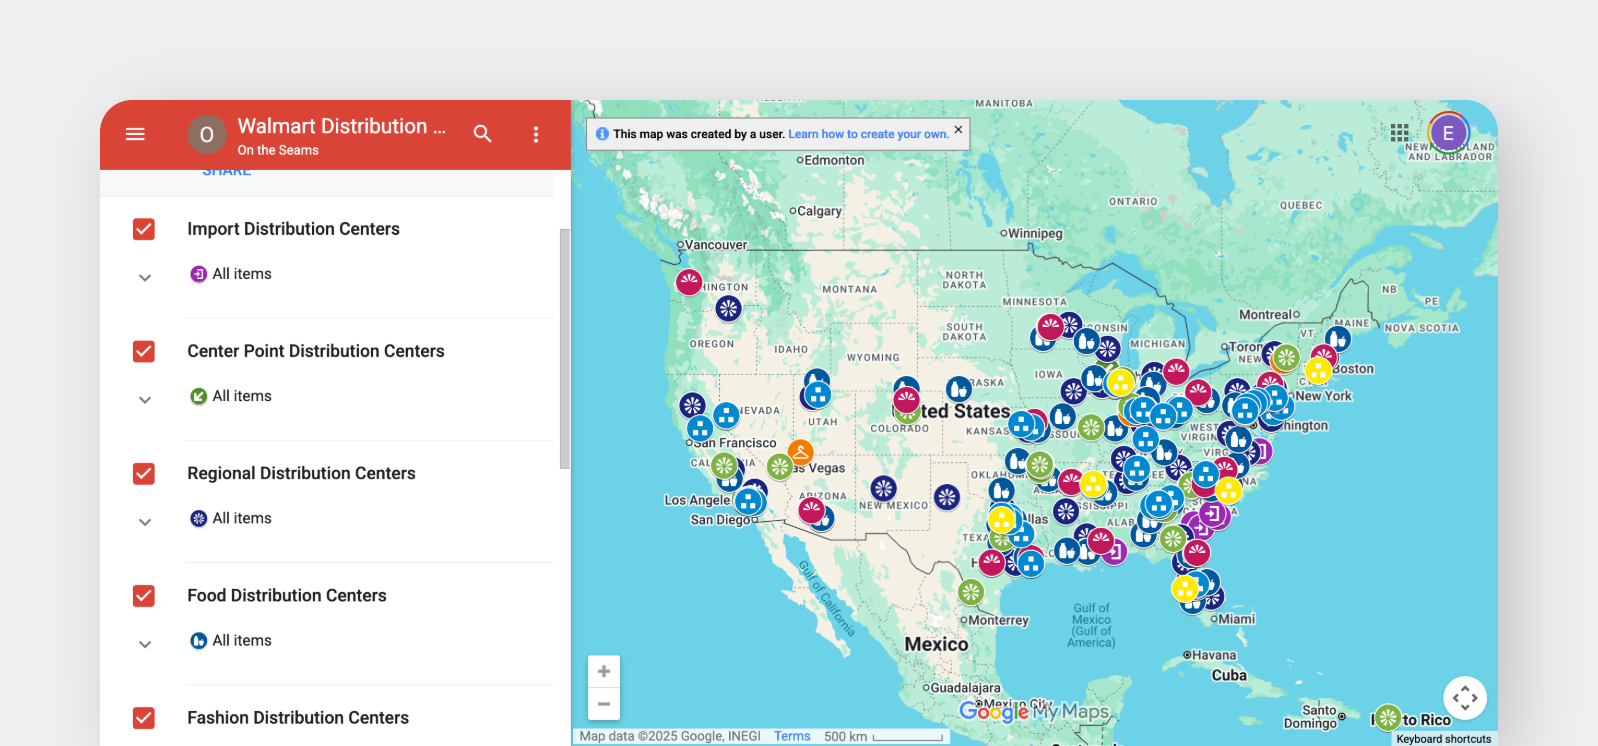Click the partially hidden SHARE link
This screenshot has height=746, width=1598.
(x=226, y=172)
